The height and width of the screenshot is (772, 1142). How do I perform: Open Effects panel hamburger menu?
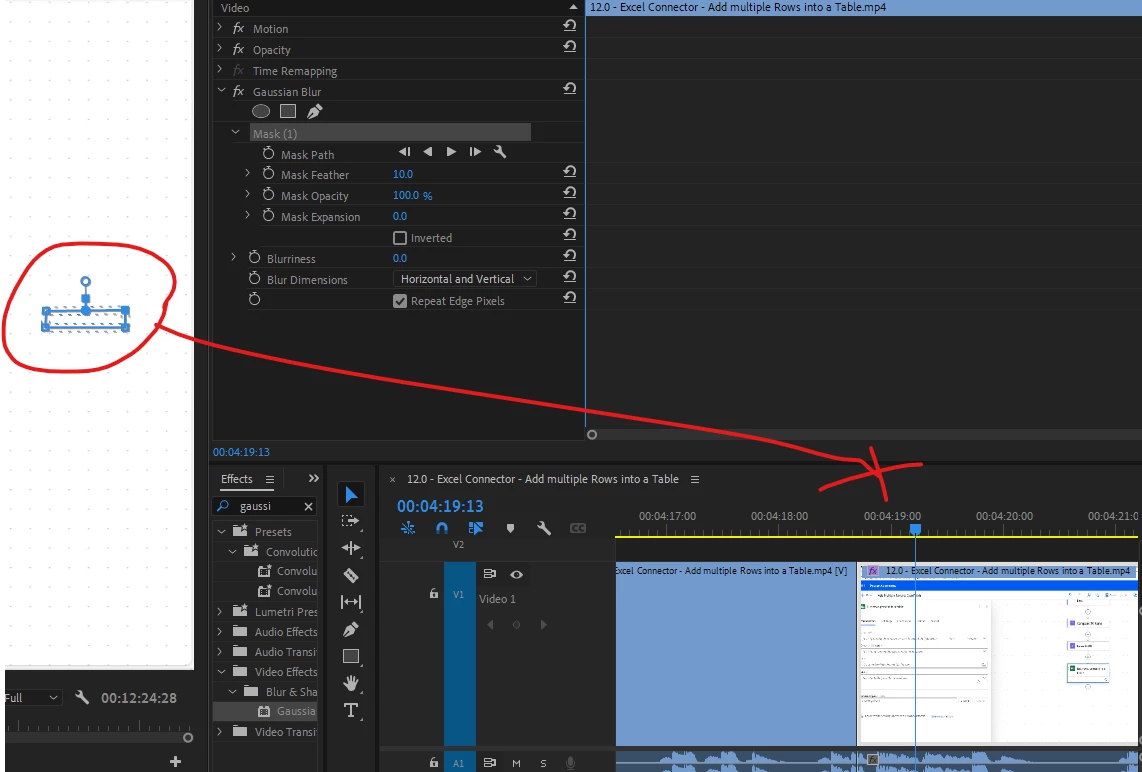pos(269,479)
